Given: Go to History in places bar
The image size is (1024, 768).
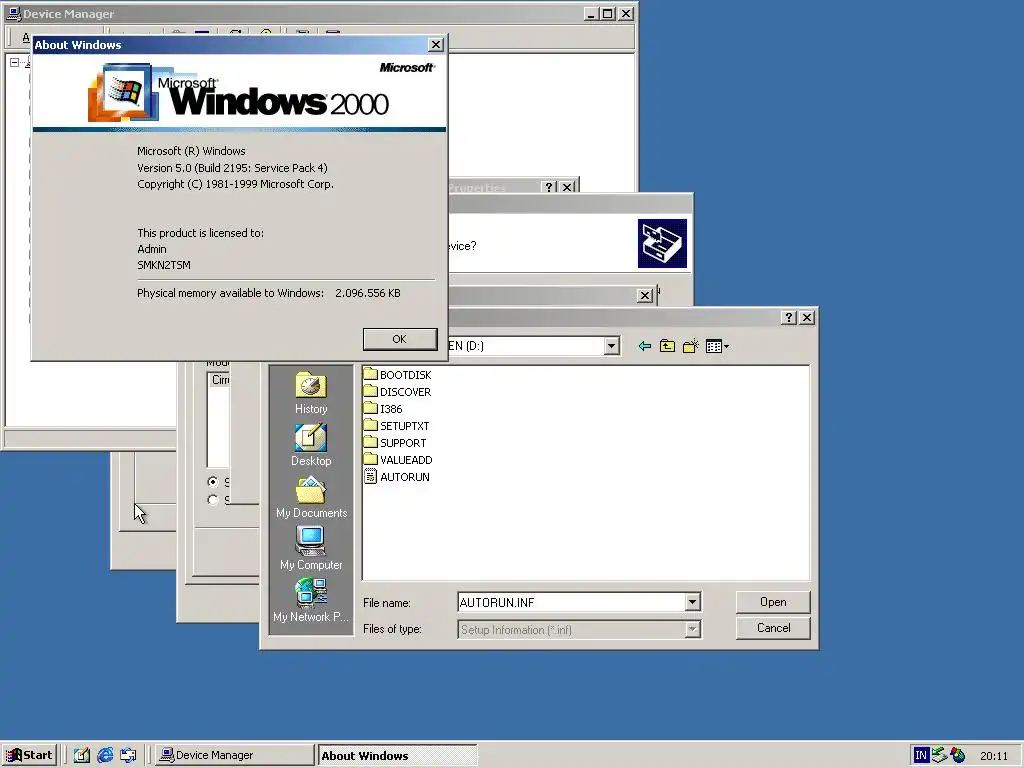Looking at the screenshot, I should click(311, 393).
